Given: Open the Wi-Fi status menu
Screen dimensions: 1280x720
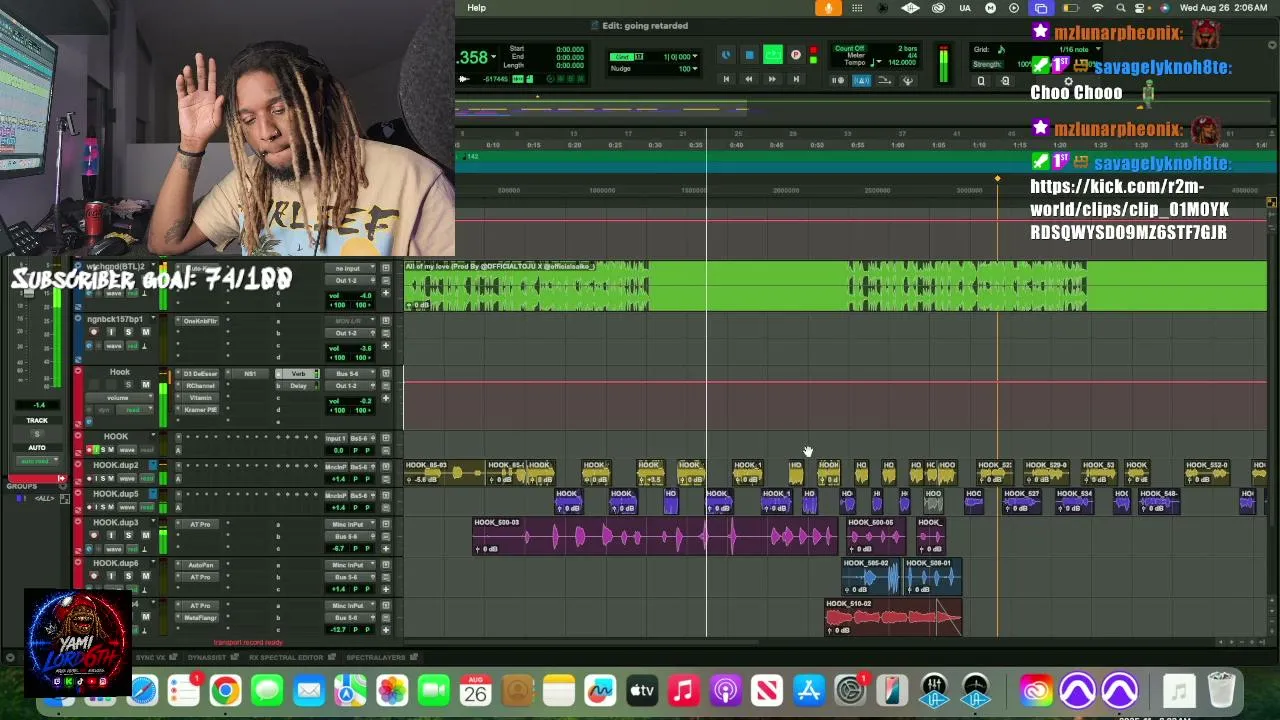Looking at the screenshot, I should point(1097,8).
